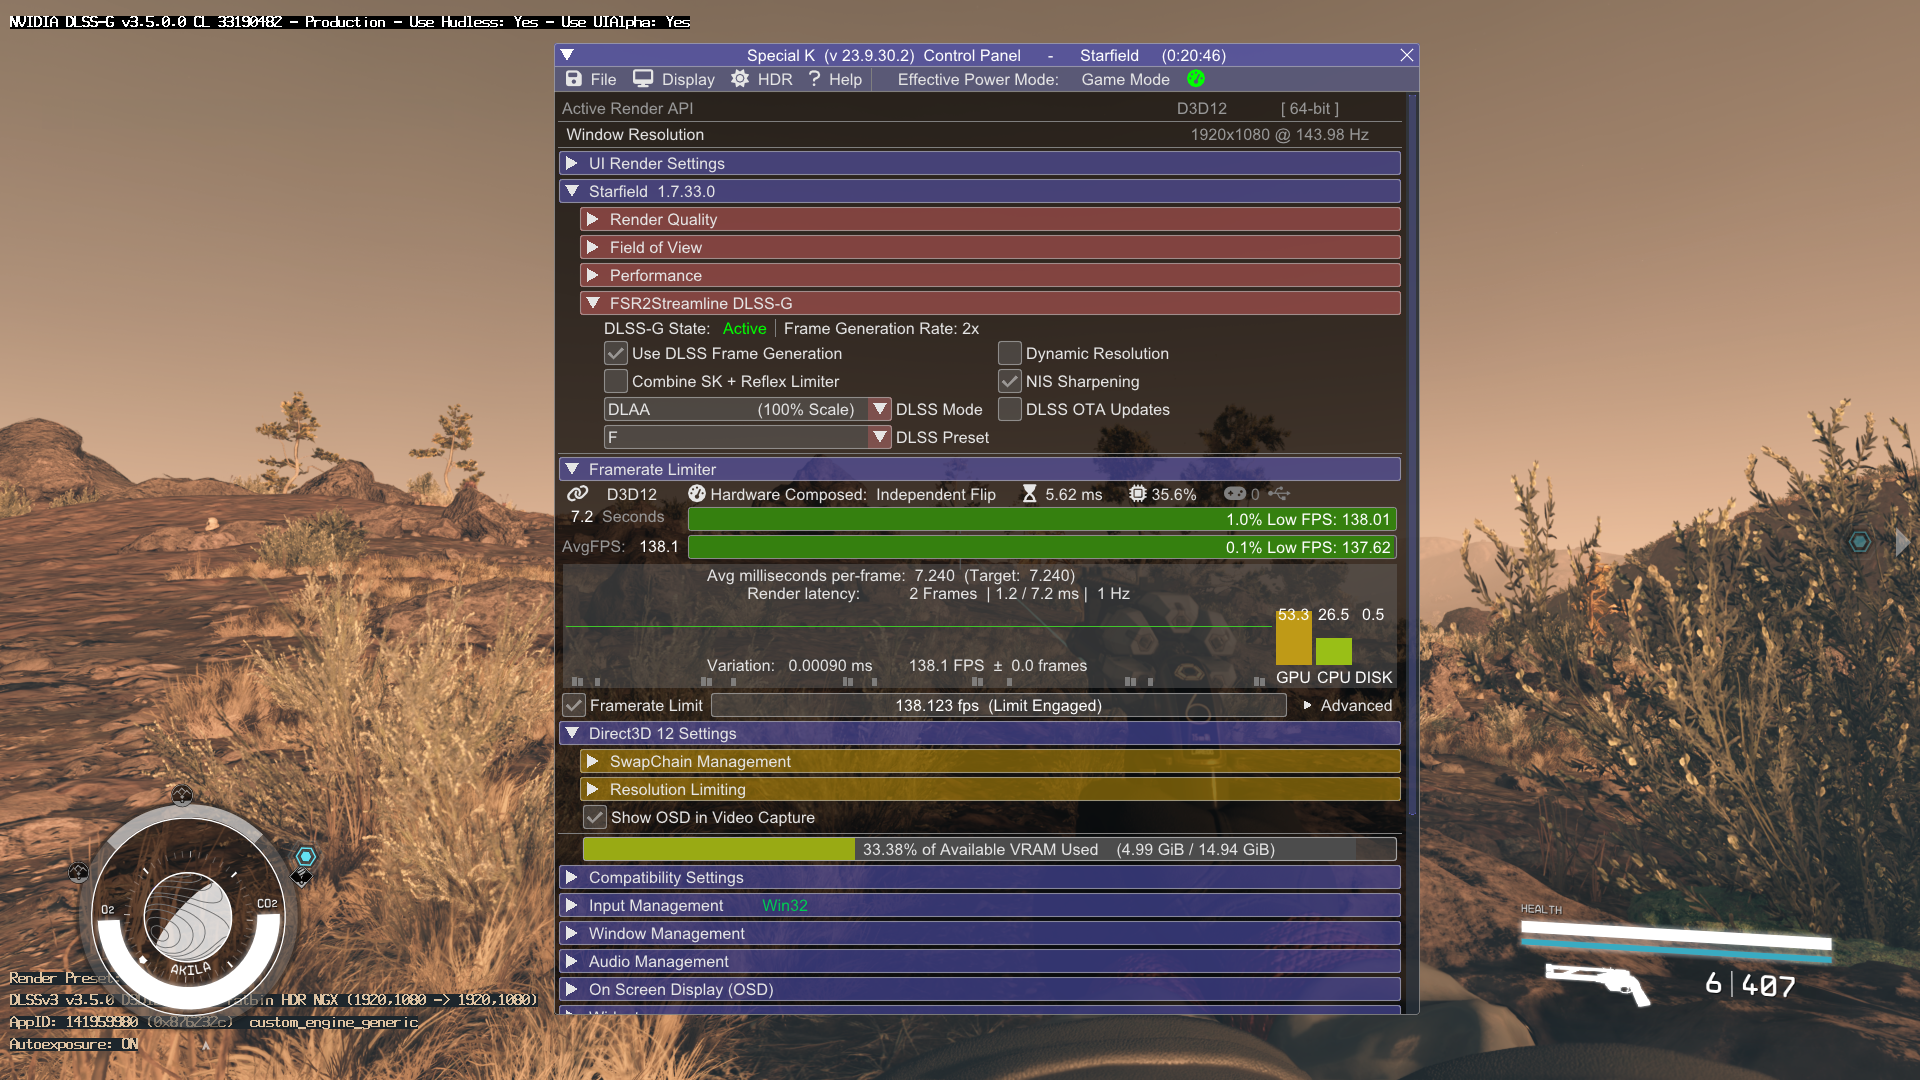1920x1080 pixels.
Task: Click the AvgFPS 138.1 readout
Action: 620,547
